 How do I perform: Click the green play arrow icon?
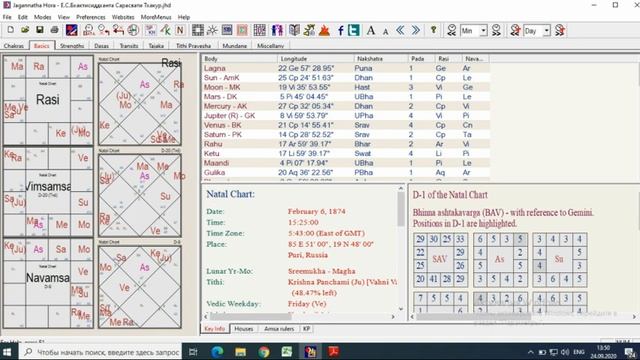(242, 30)
